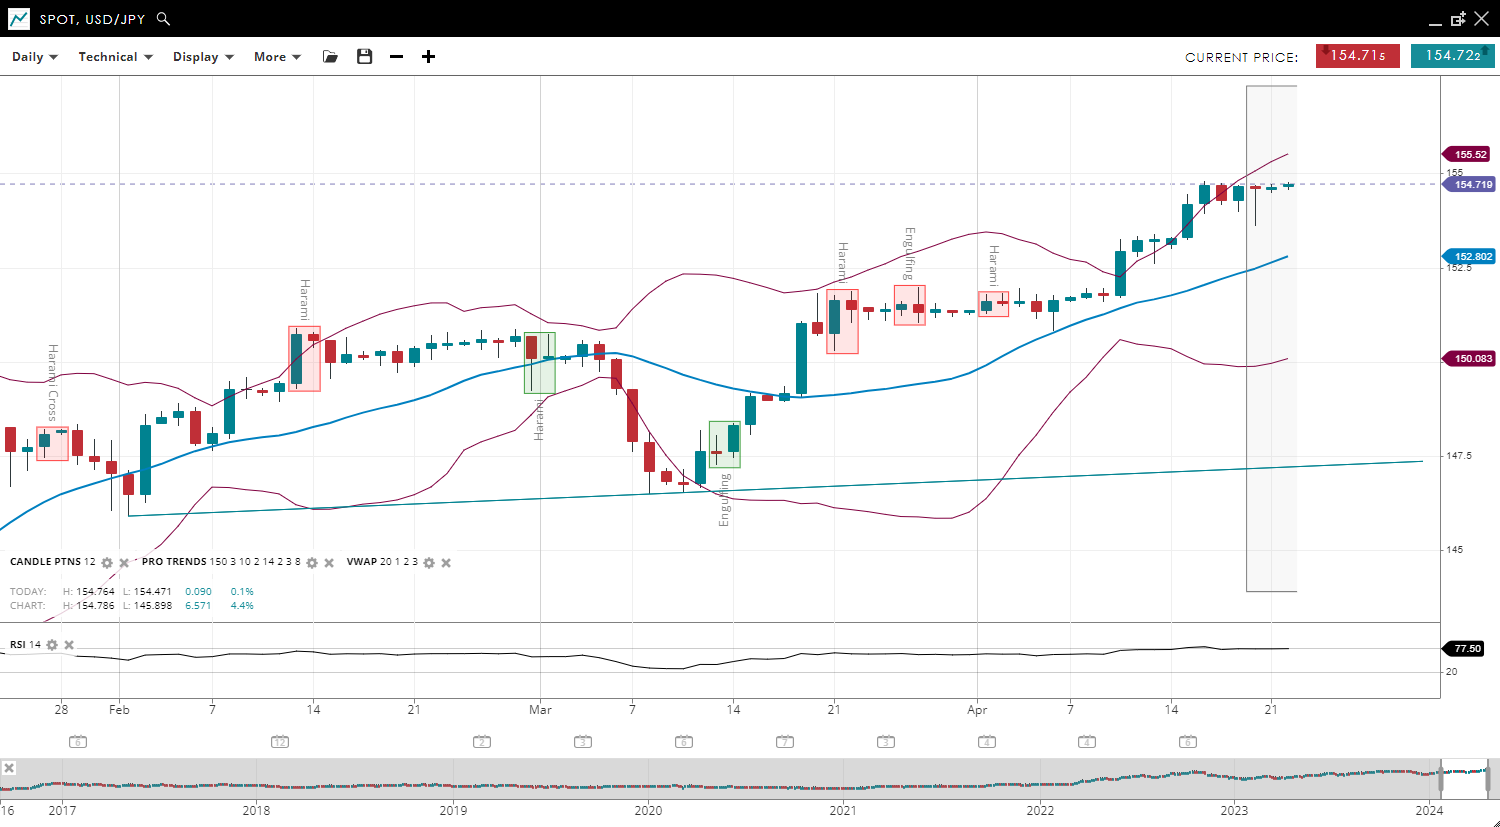Screen dimensions: 1500x827
Task: Open the Technical dropdown menu
Action: point(115,57)
